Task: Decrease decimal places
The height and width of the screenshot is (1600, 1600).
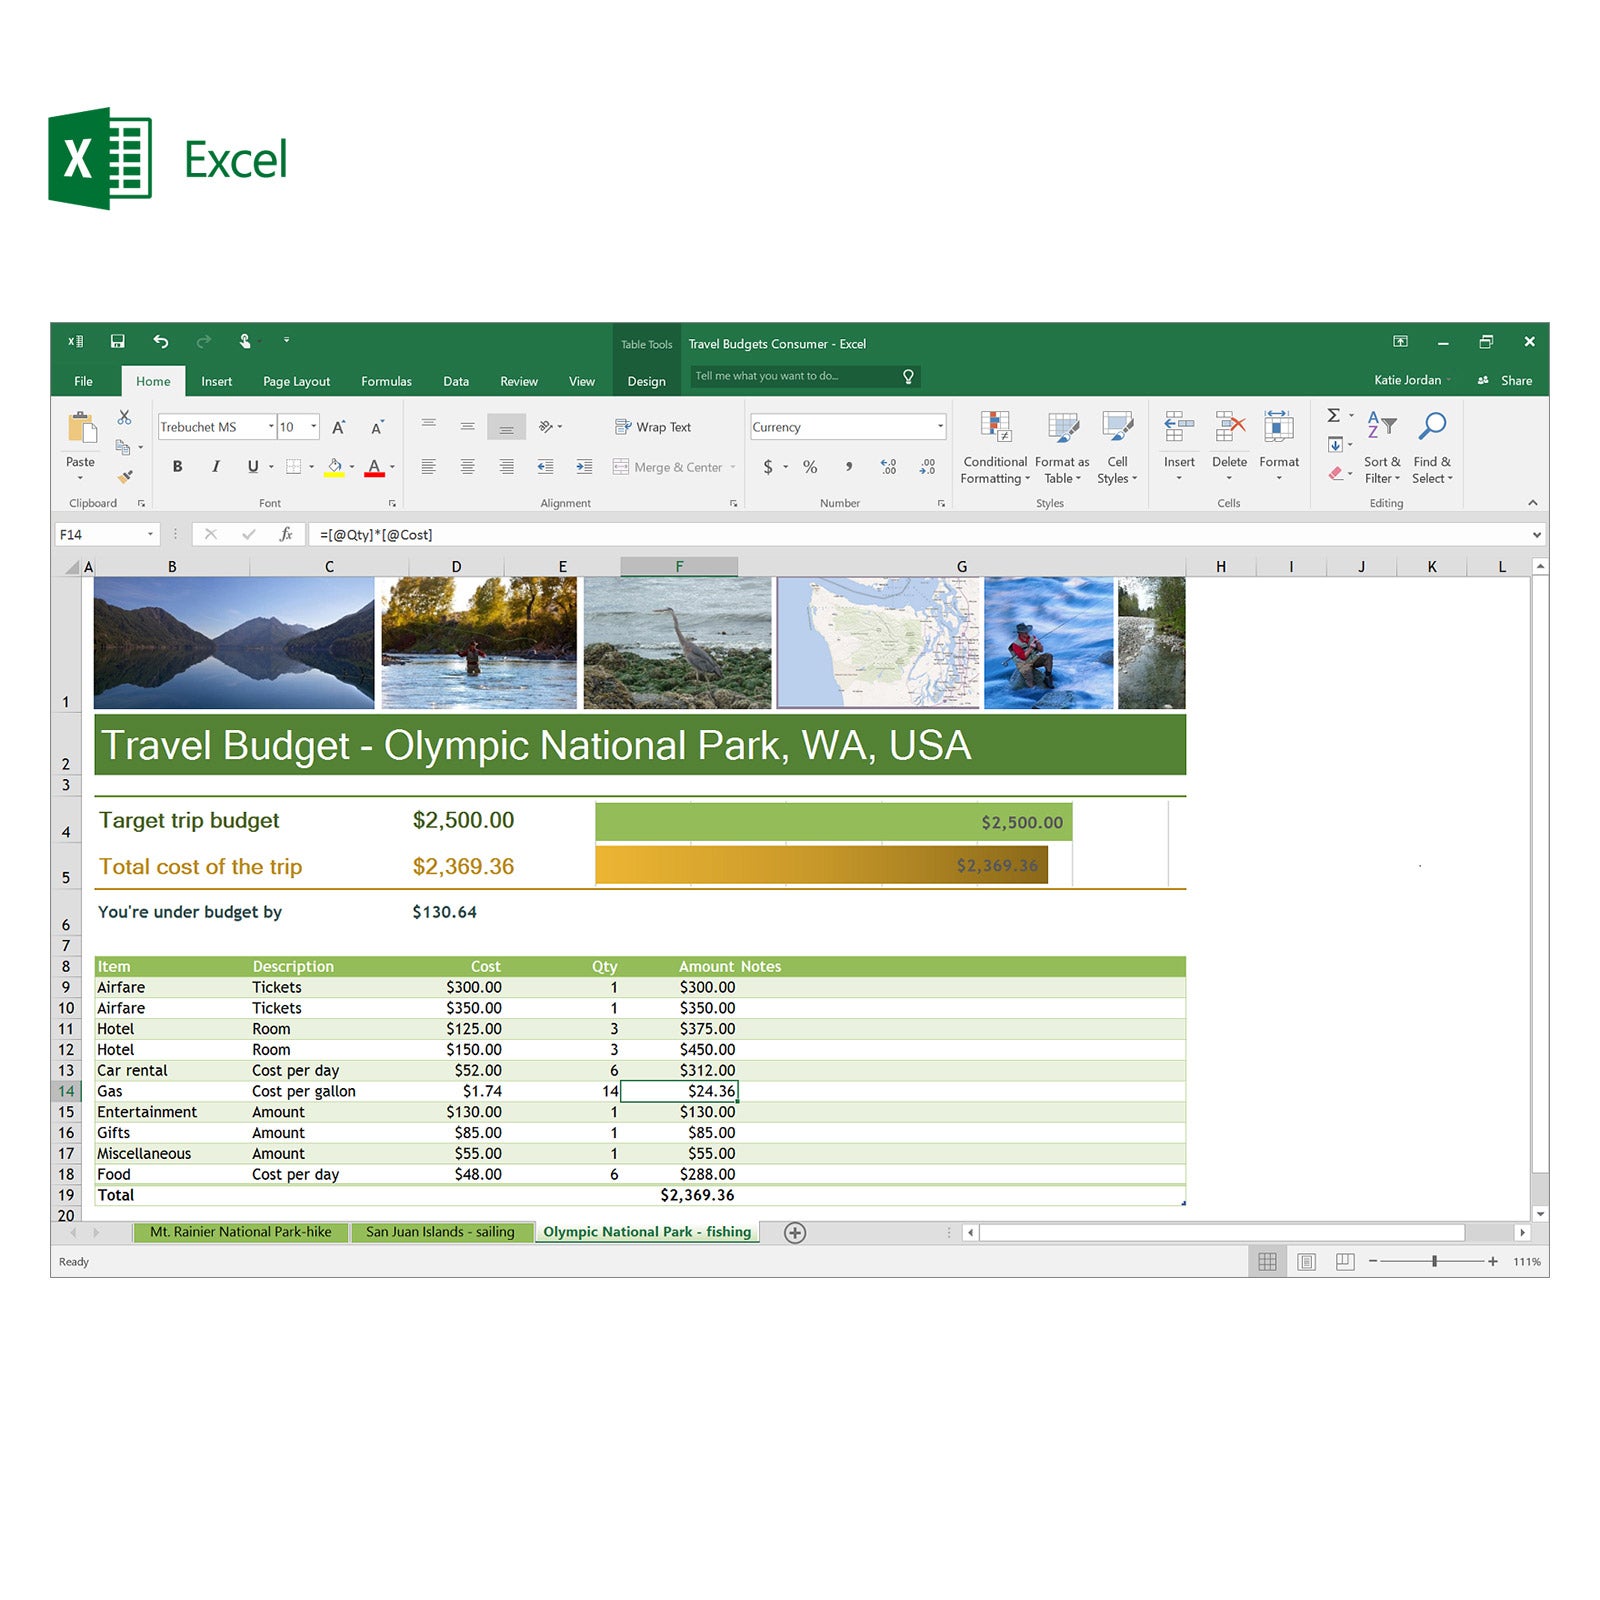Action: click(927, 467)
